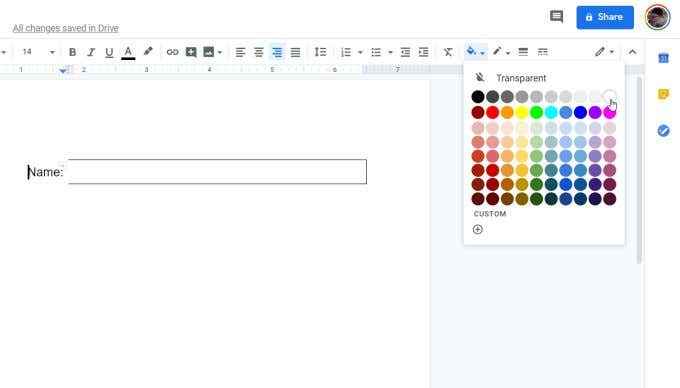Click the add comment icon

(191, 52)
